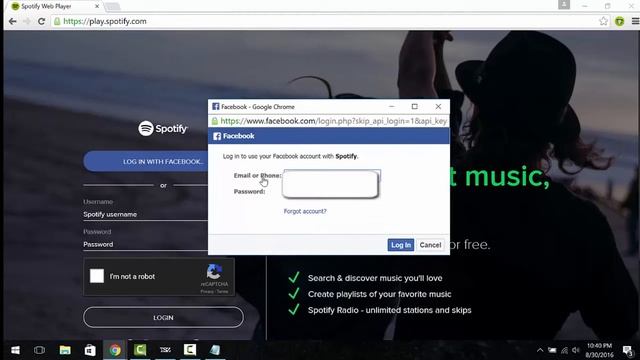Open the Windows Store taskbar icon

coord(90,350)
